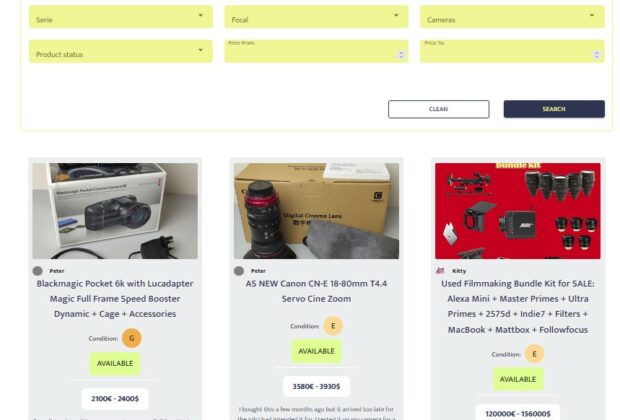Open the red Bundle Kit image

(x=518, y=211)
